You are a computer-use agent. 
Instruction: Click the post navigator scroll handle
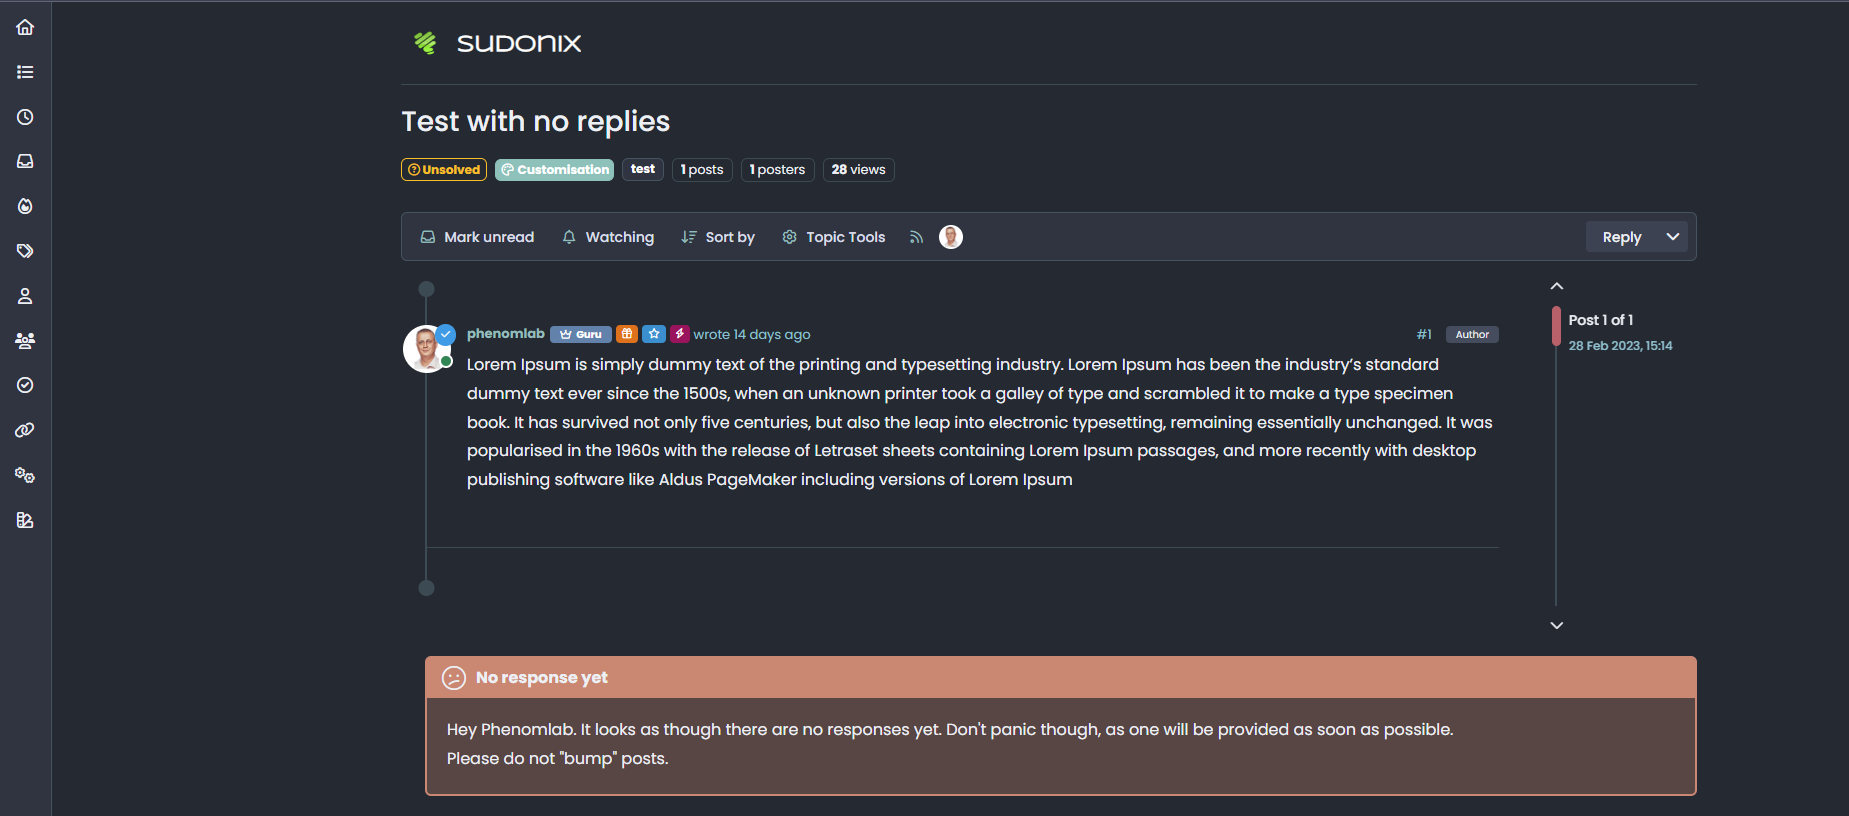[1556, 326]
